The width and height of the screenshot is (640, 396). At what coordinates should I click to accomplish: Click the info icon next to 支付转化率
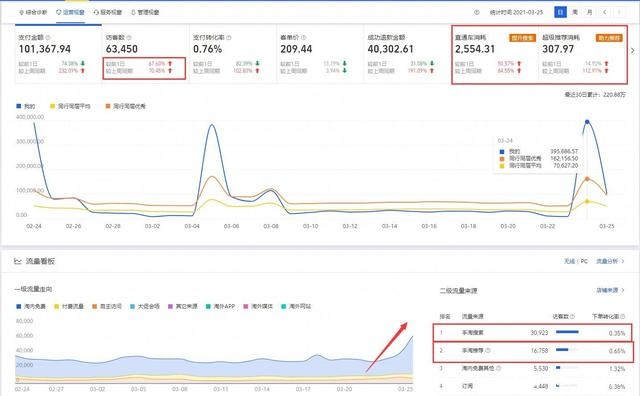(x=229, y=38)
